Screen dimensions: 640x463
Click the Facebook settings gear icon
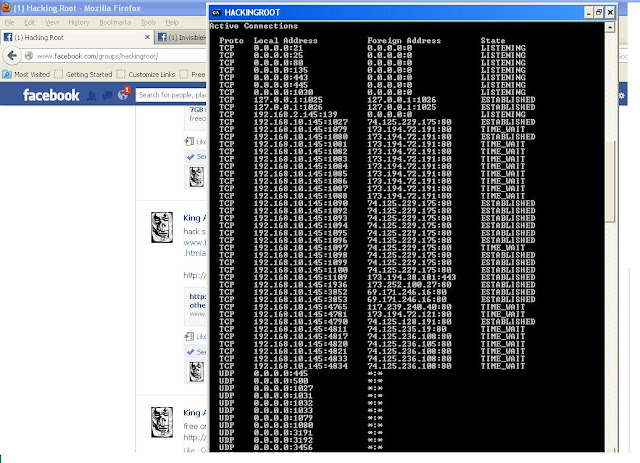[622, 96]
